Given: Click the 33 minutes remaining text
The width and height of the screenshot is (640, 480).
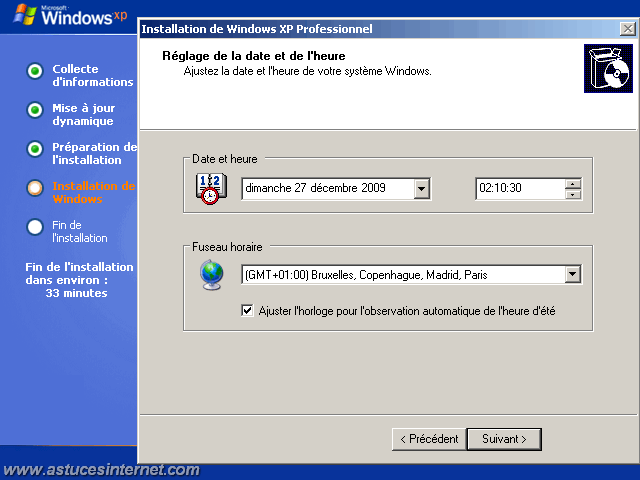Looking at the screenshot, I should 76,293.
